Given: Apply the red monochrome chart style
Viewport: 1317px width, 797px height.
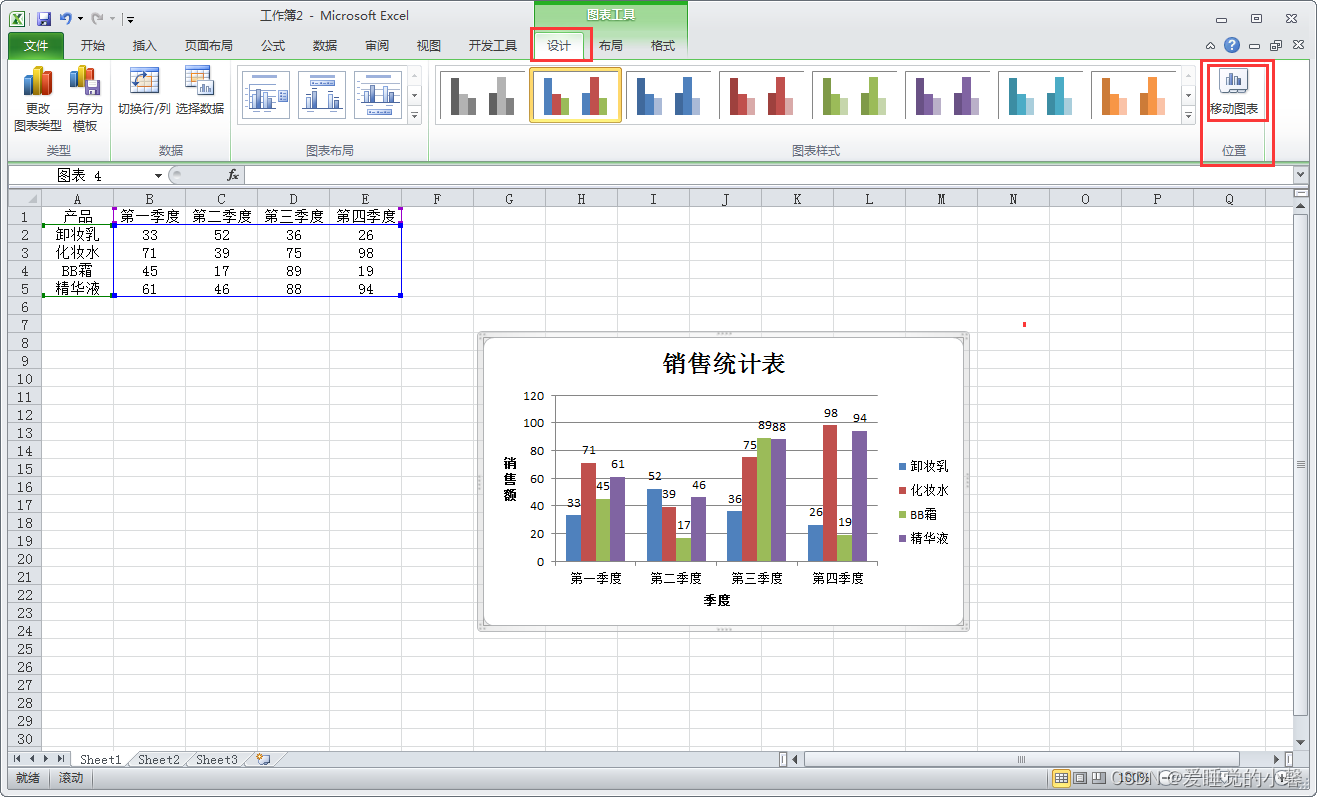Looking at the screenshot, I should tap(761, 95).
